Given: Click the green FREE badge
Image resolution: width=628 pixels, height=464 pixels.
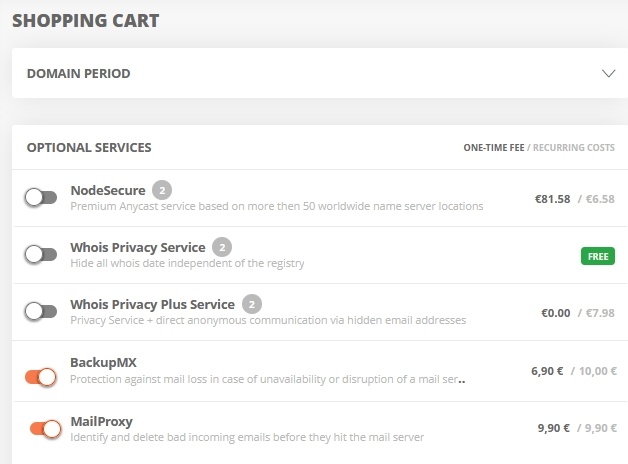Looking at the screenshot, I should 598,256.
